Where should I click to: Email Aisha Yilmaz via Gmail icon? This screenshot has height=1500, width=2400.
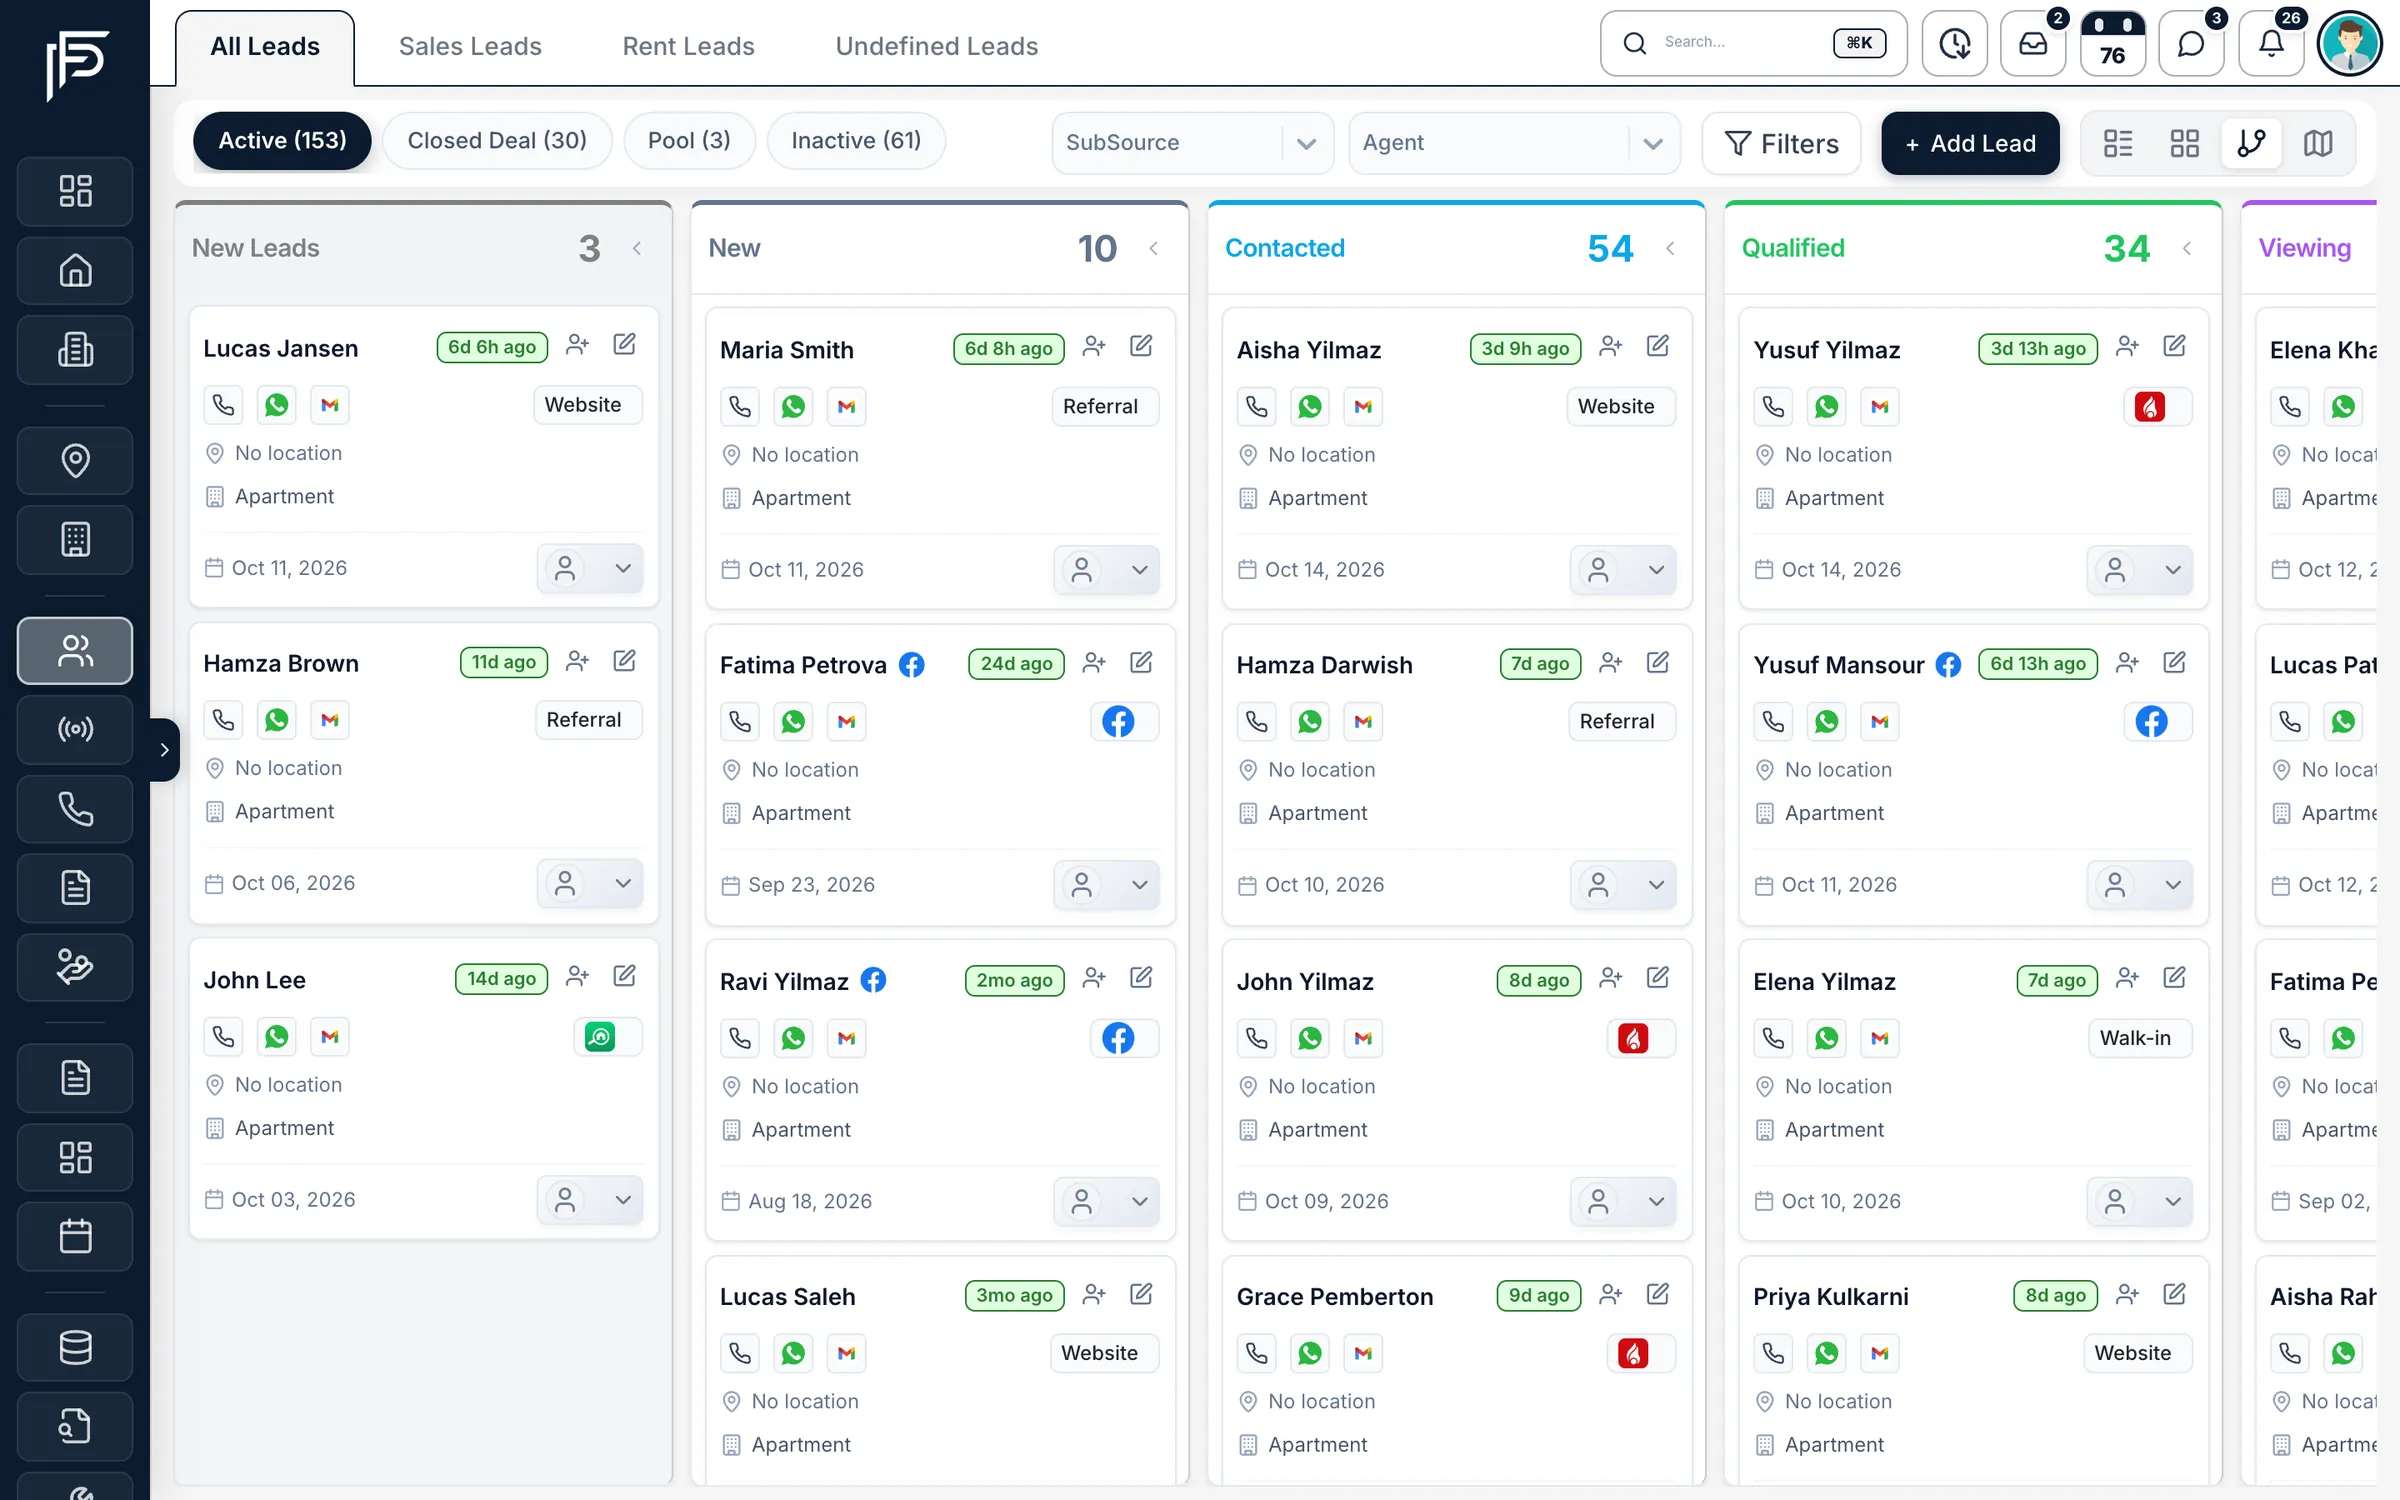1363,407
